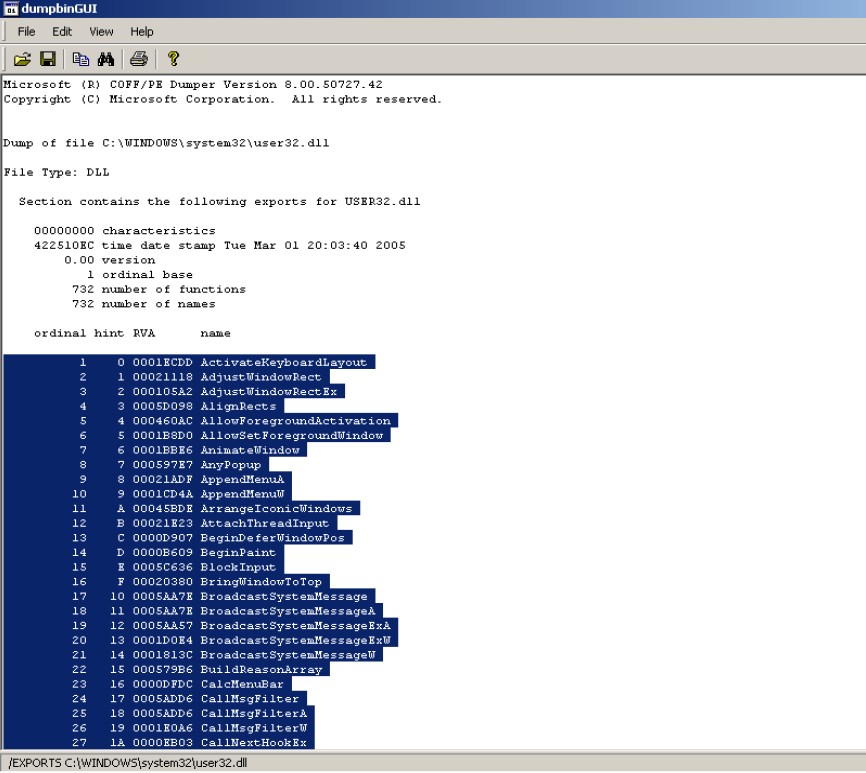Click the Microsoft copyright notice line

point(223,99)
